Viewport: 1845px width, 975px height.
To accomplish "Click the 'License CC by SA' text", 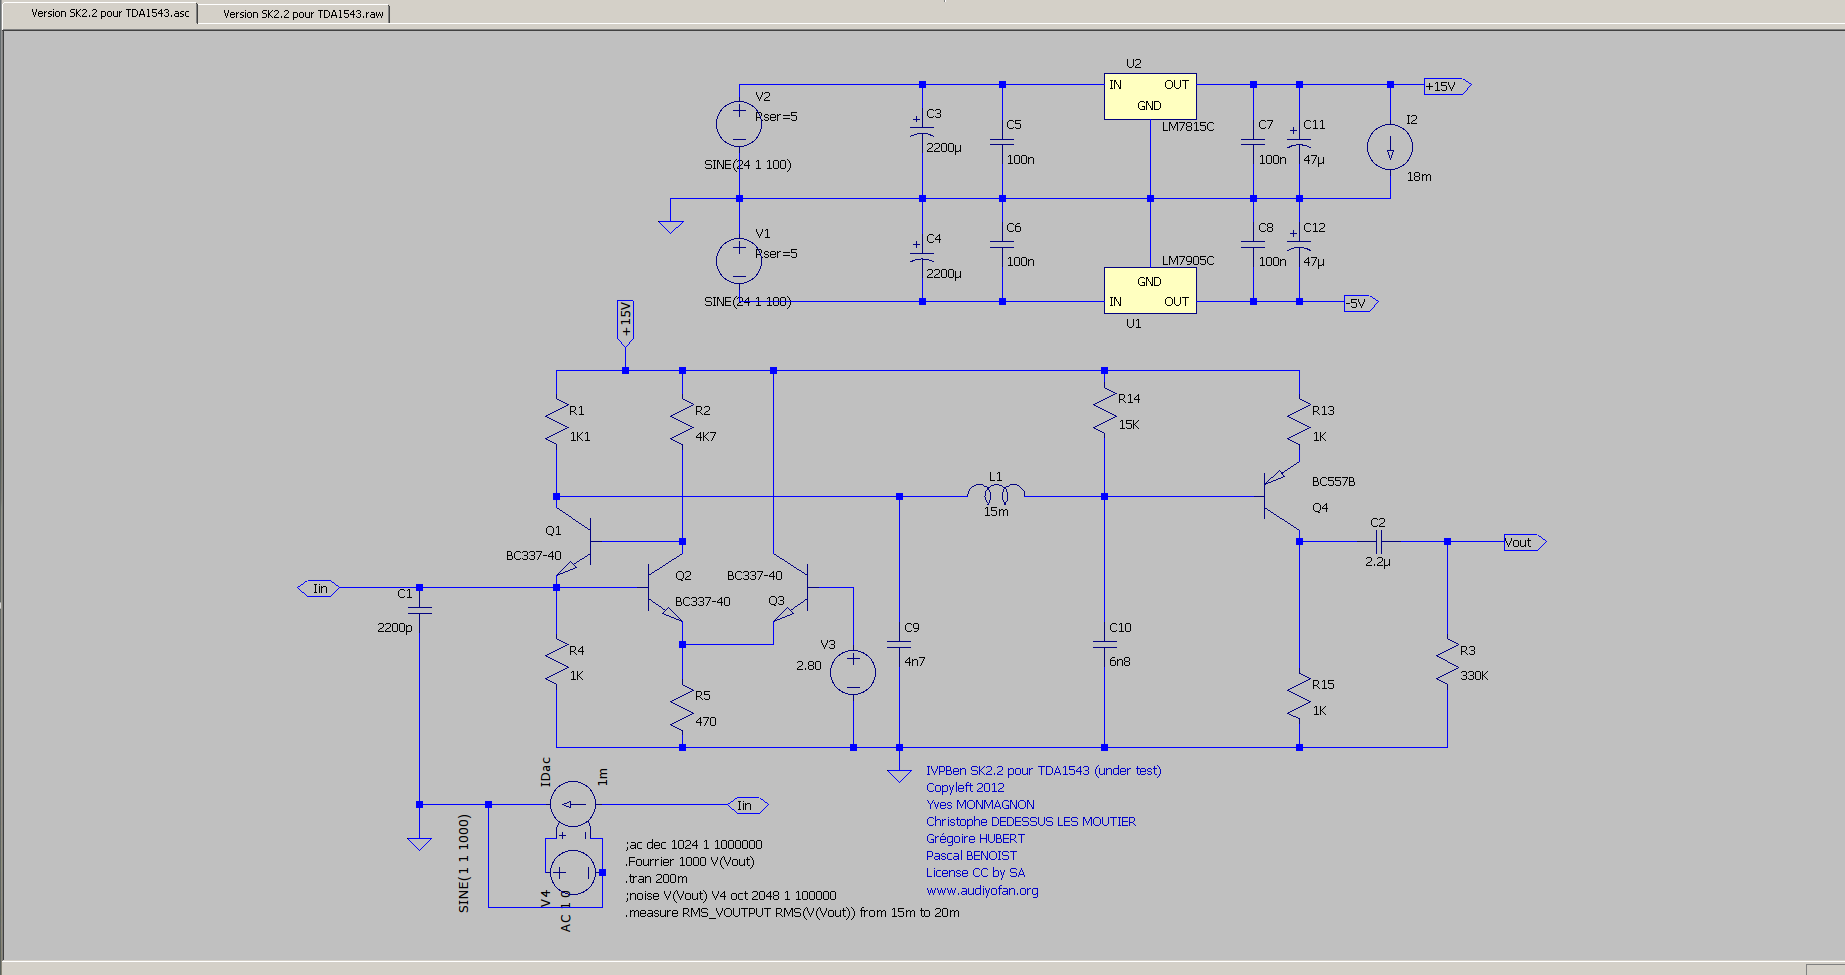I will pyautogui.click(x=975, y=872).
